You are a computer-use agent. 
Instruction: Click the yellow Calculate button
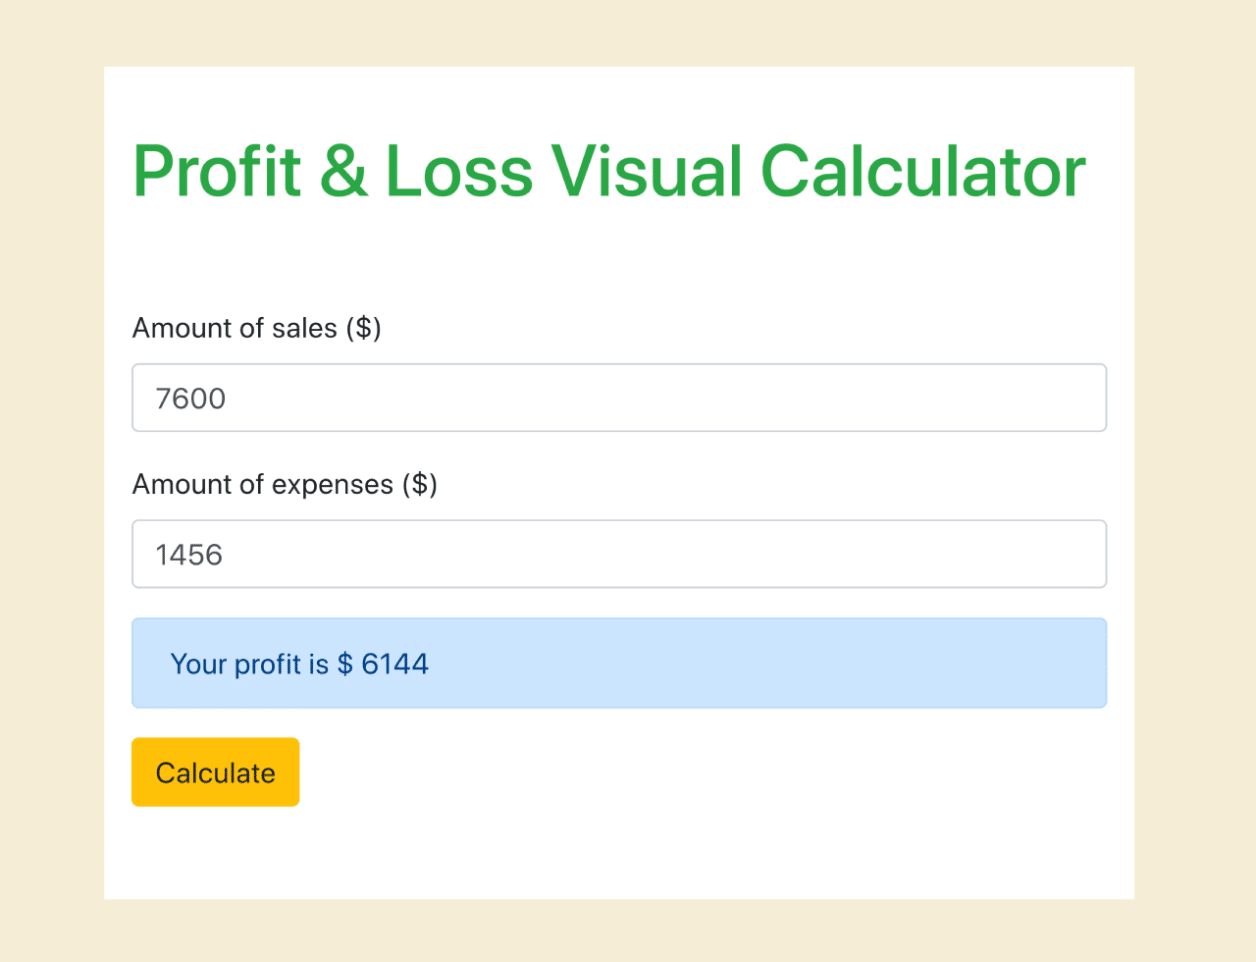click(x=215, y=772)
